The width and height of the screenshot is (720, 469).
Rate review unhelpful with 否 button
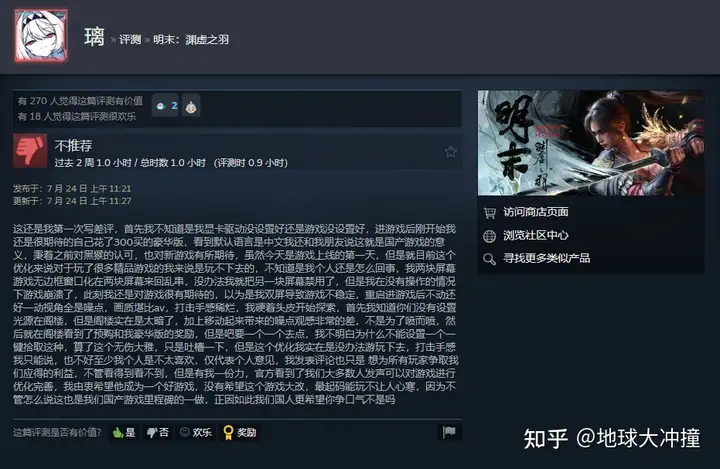point(158,432)
